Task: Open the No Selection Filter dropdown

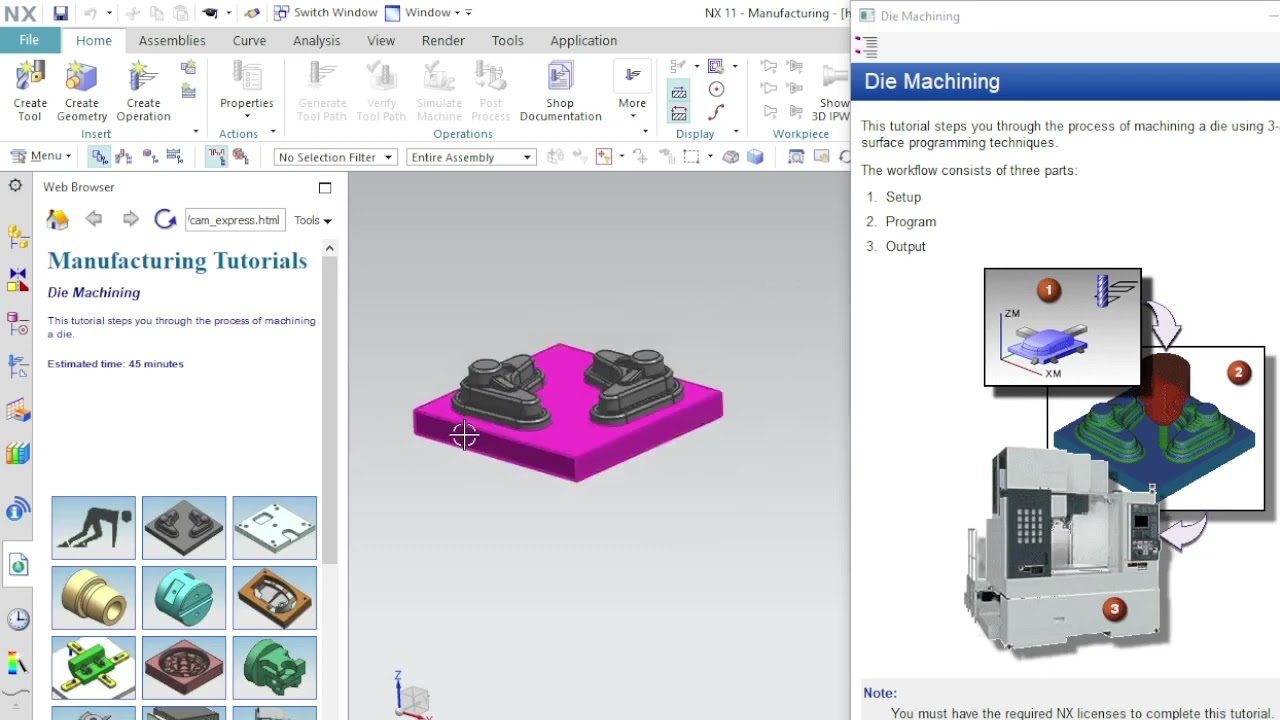Action: (x=335, y=157)
